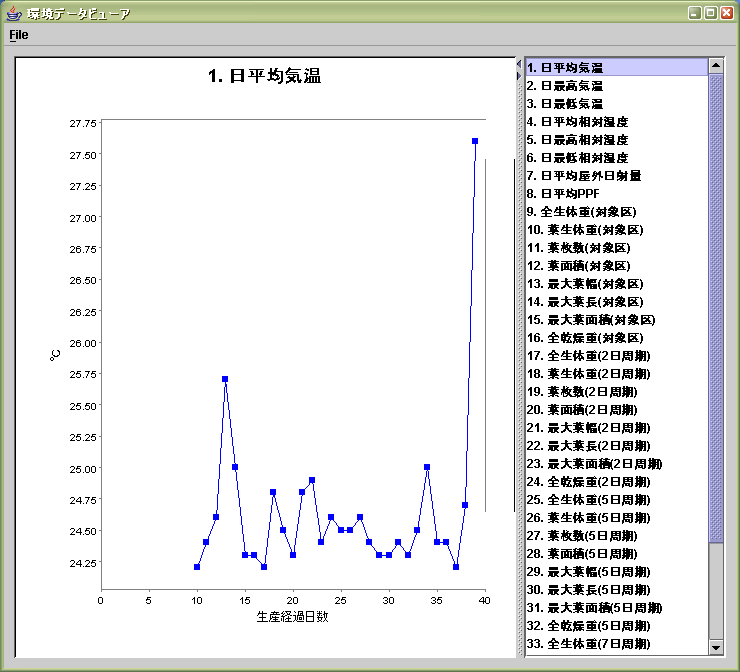
Task: Click the empty scrollbar track below the thumb
Action: tap(715, 590)
